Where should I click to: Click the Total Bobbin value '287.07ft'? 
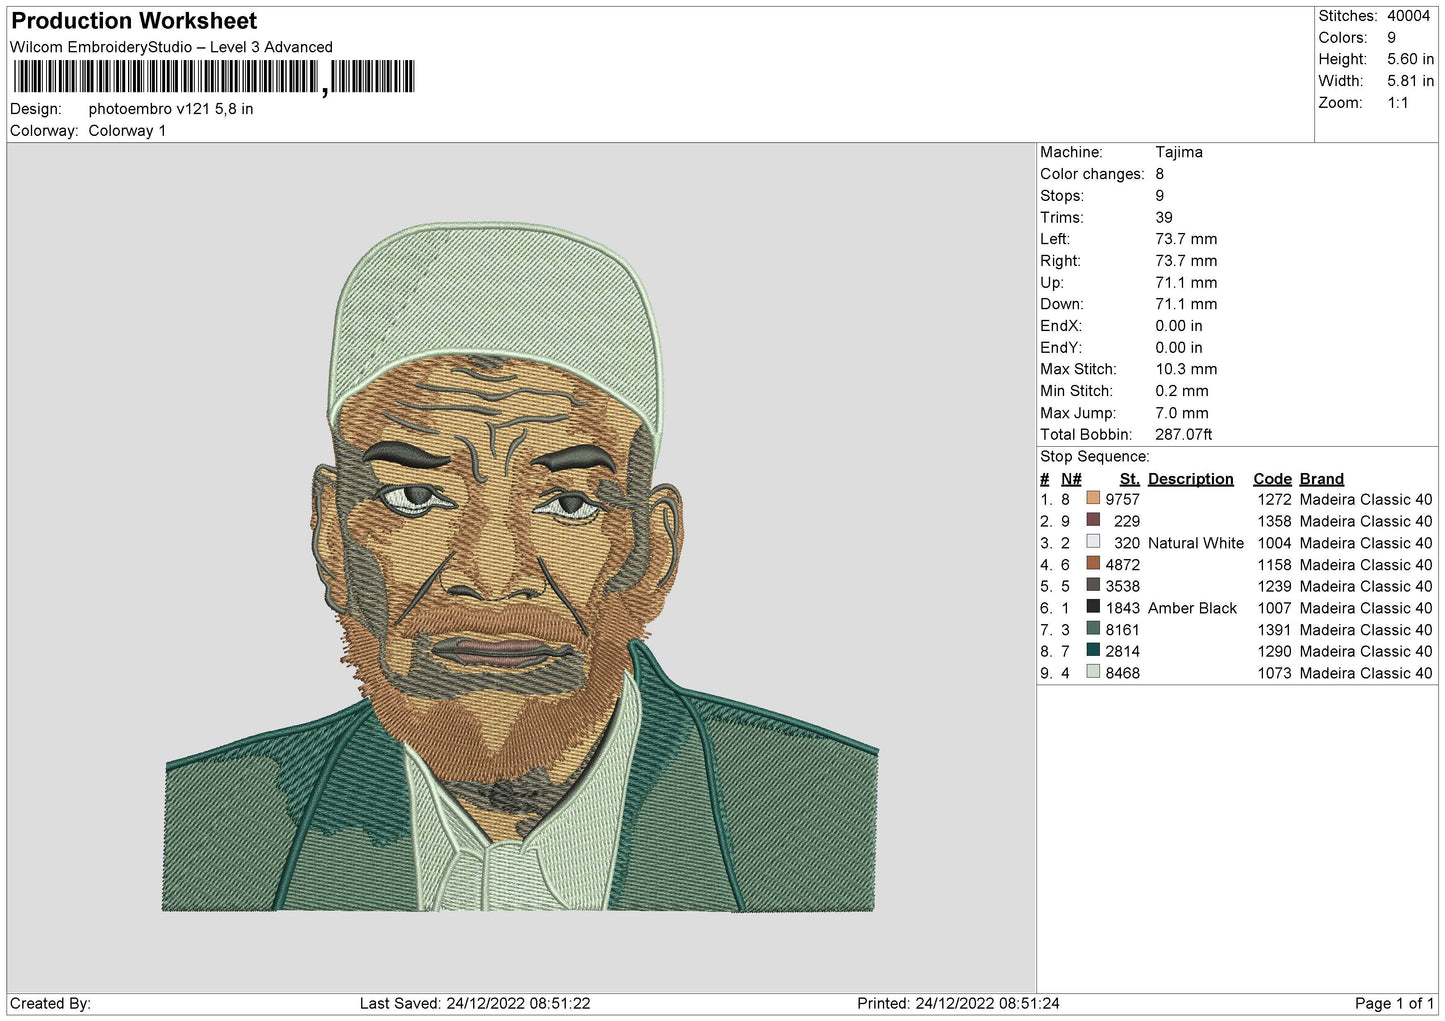1184,435
